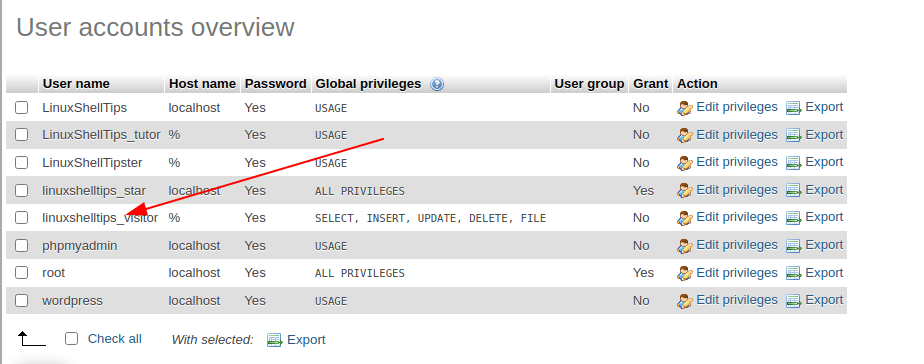The height and width of the screenshot is (364, 924).
Task: Click the Export icon in linuxshelltips_visitor row
Action: pos(794,218)
